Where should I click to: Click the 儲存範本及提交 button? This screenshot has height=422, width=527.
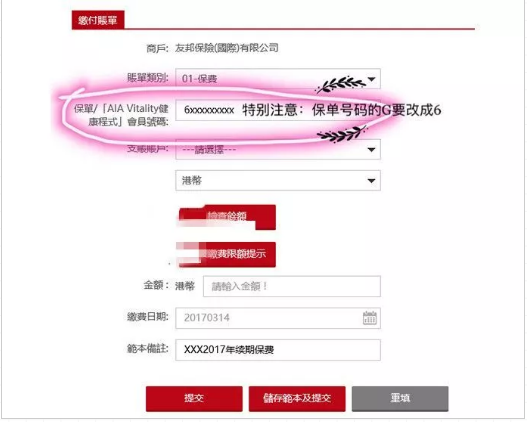297,398
